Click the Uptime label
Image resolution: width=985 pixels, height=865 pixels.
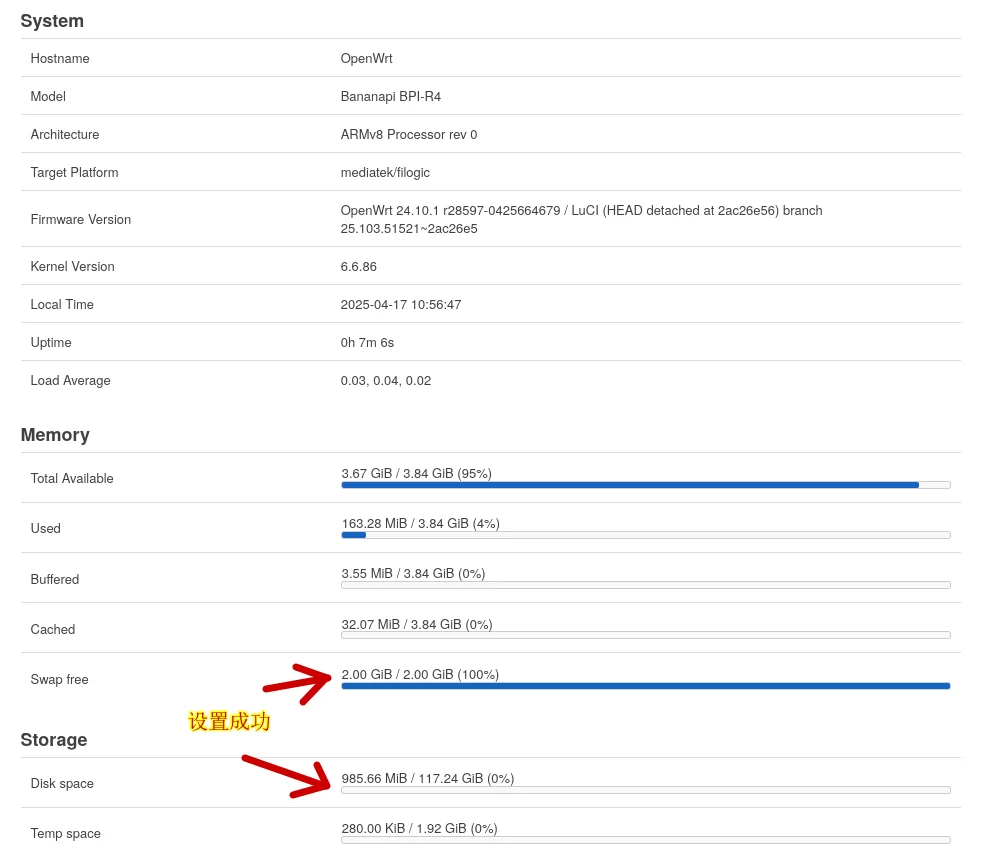coord(51,342)
